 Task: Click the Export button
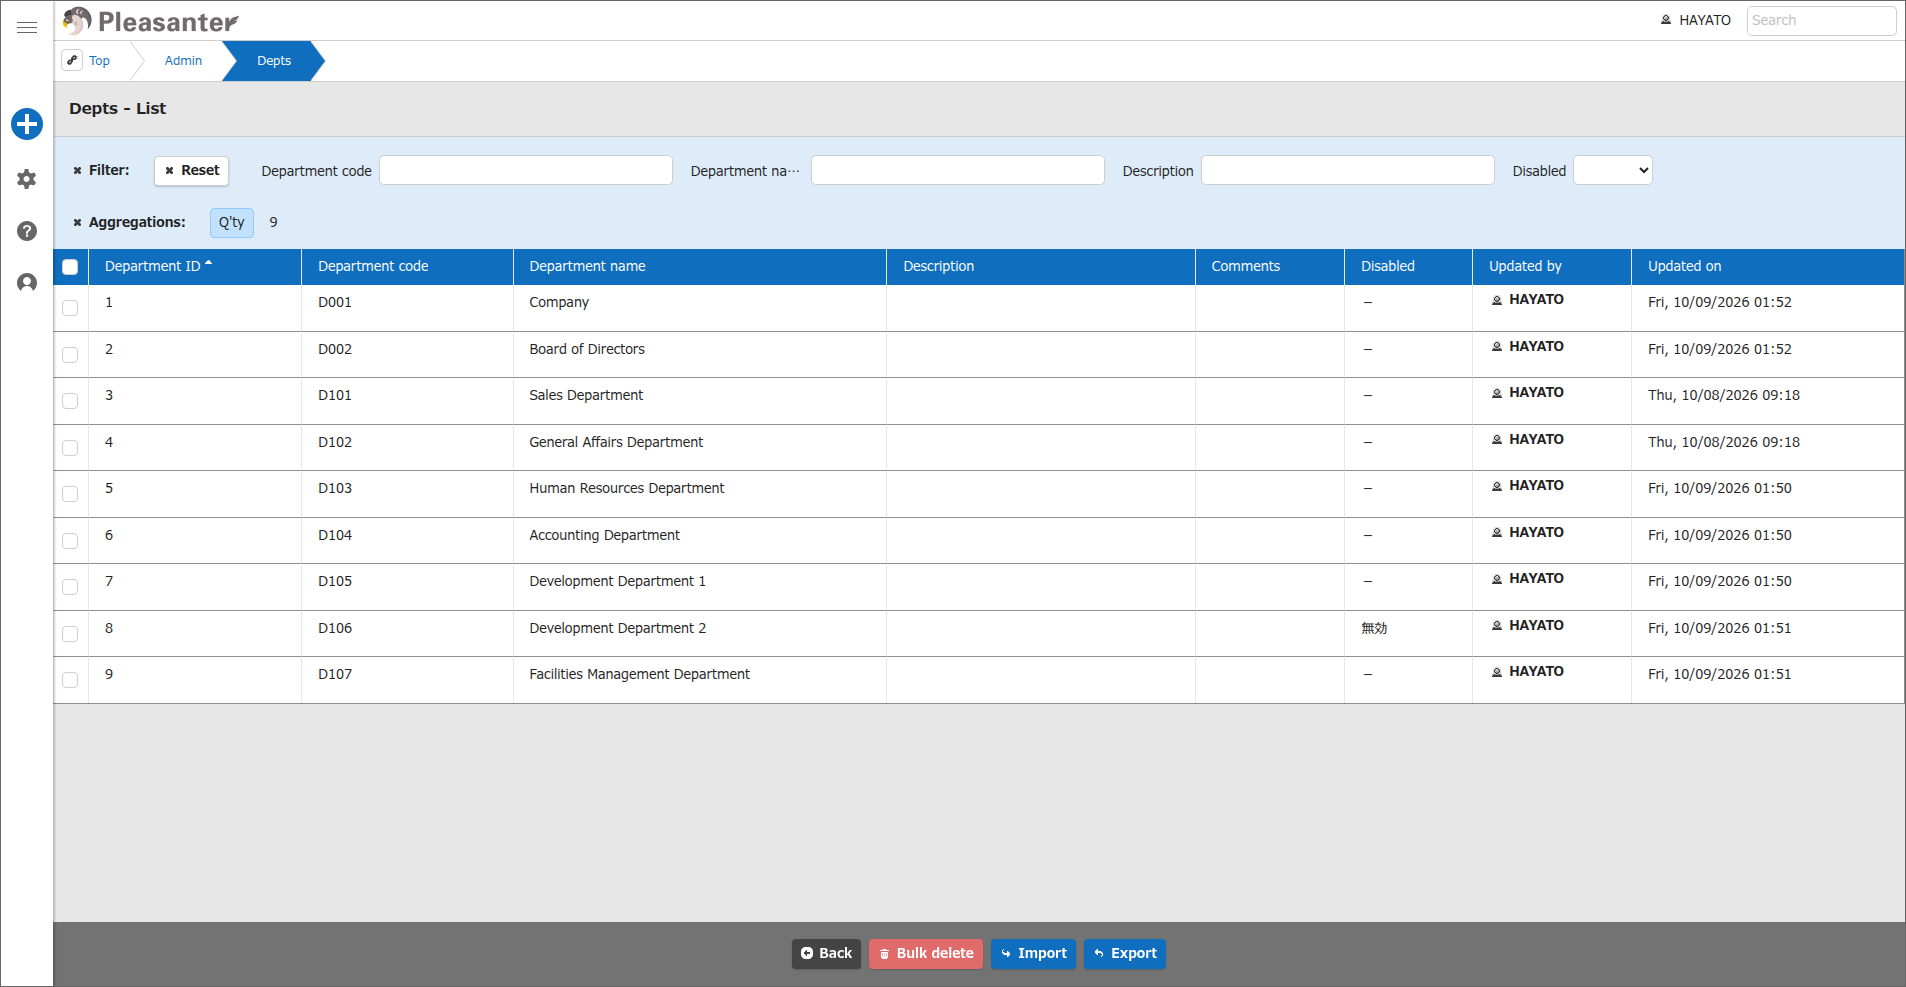[x=1125, y=954]
